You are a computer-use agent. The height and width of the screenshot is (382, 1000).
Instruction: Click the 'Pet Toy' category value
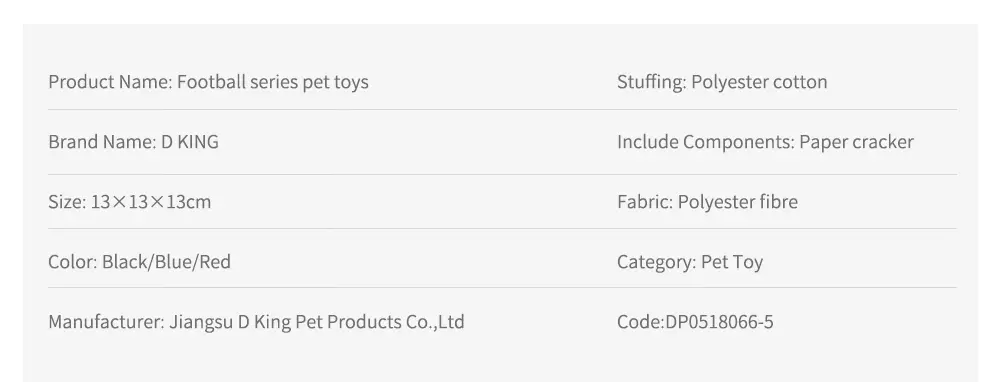[732, 261]
